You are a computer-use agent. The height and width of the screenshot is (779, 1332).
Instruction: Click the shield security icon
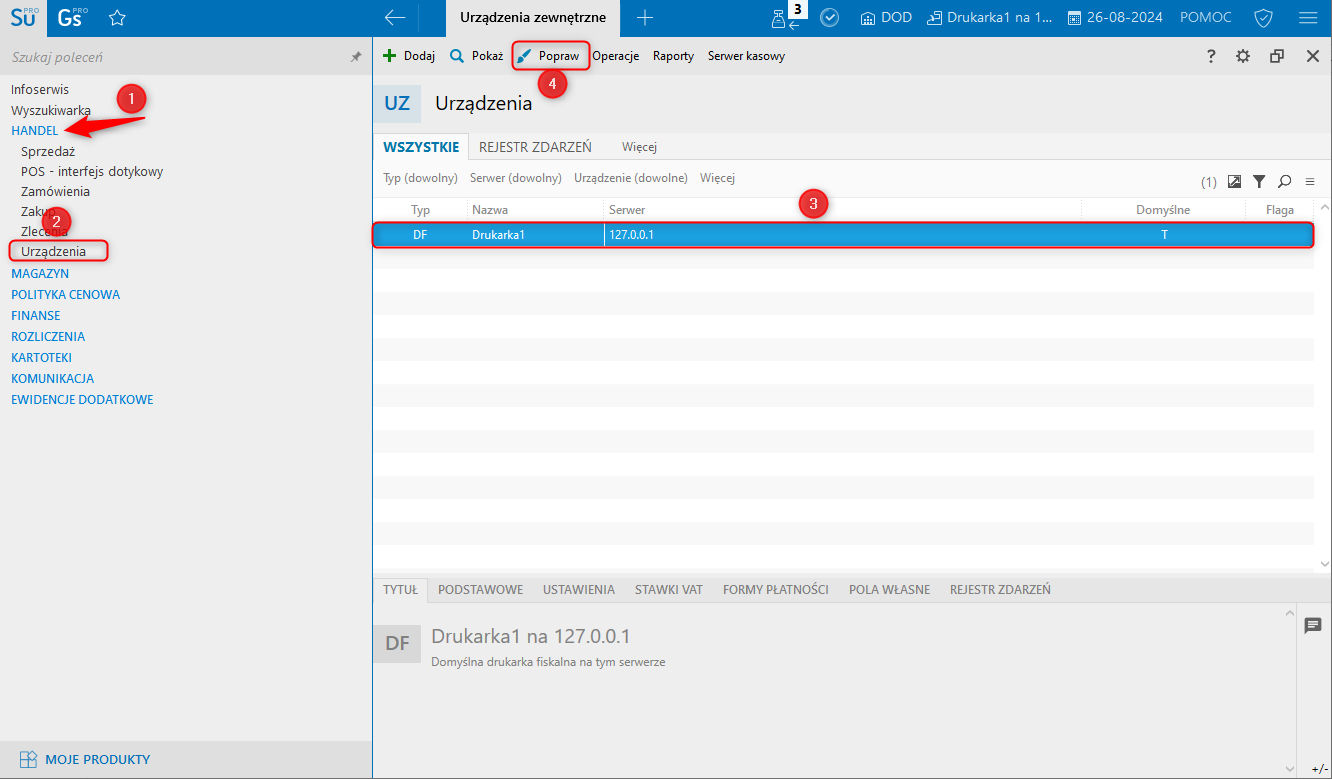coord(1263,17)
